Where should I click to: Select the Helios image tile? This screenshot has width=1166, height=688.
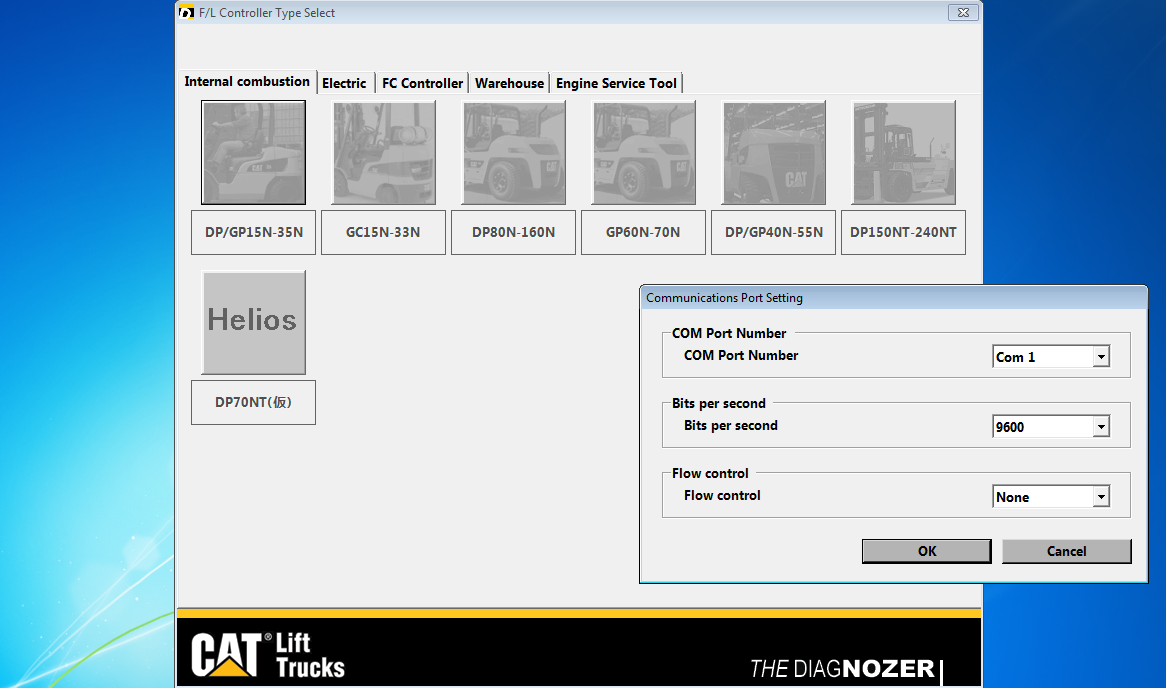click(x=254, y=322)
